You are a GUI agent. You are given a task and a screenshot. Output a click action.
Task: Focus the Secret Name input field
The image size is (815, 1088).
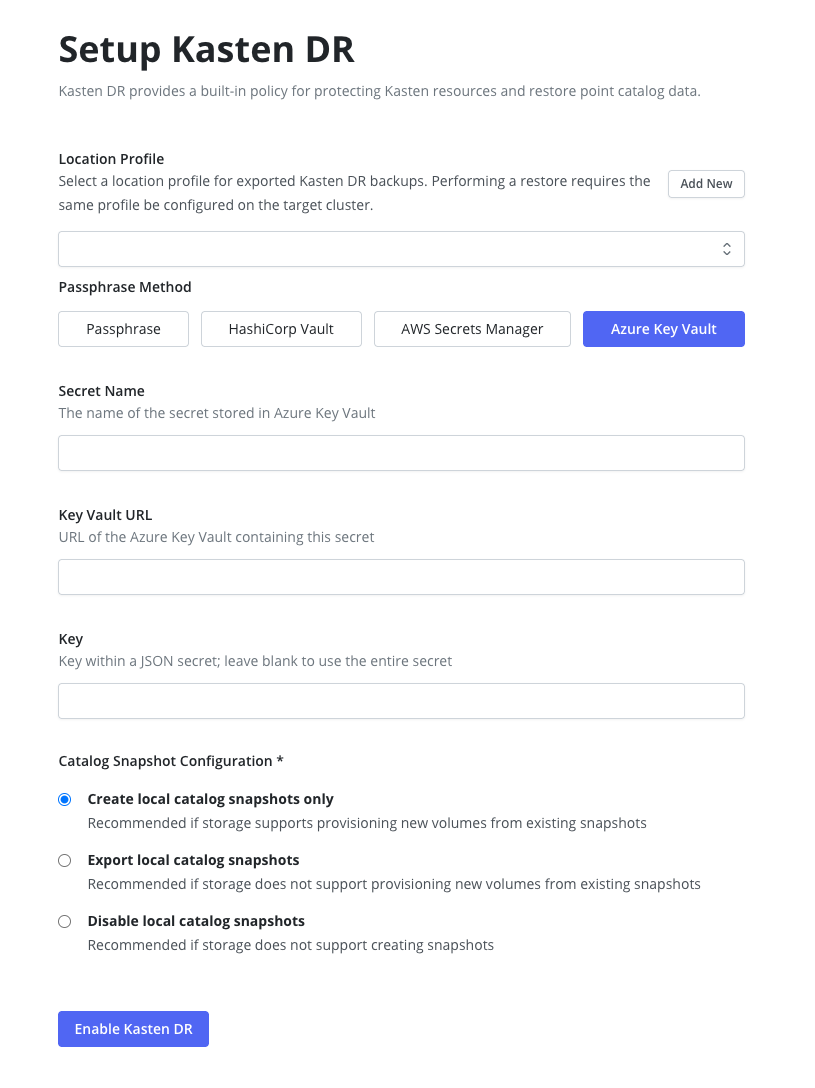pos(401,453)
